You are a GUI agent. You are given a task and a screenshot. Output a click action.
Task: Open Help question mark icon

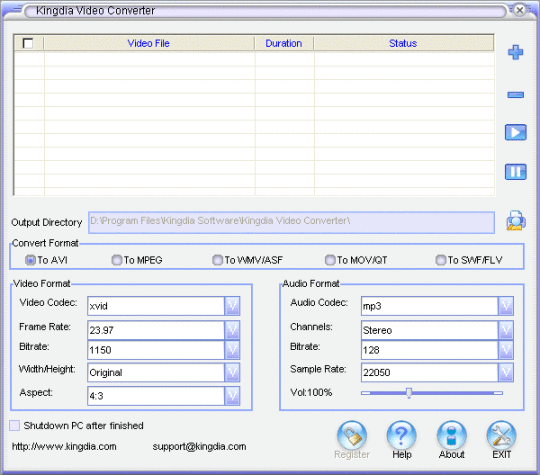(x=402, y=435)
